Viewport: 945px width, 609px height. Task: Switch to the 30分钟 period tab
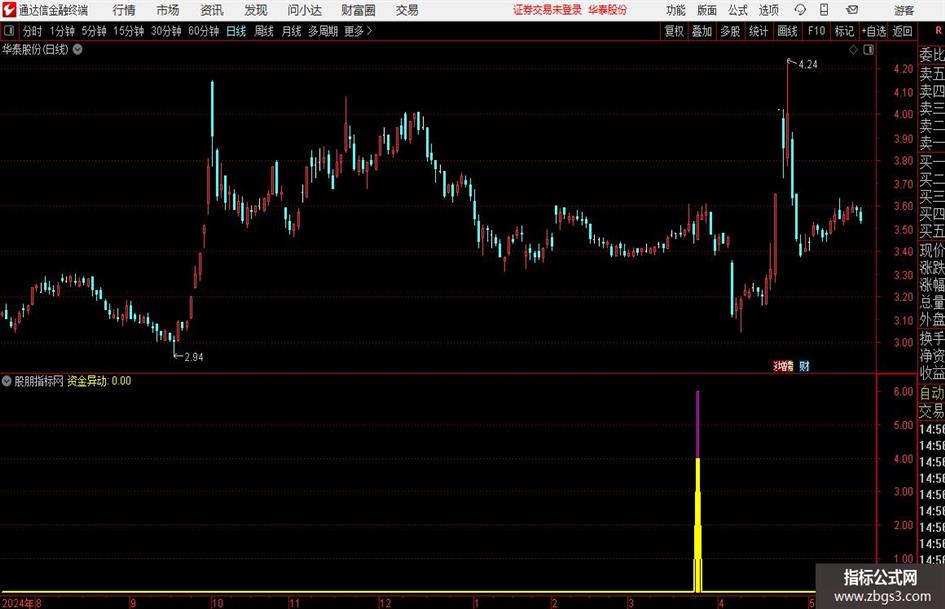pos(166,31)
